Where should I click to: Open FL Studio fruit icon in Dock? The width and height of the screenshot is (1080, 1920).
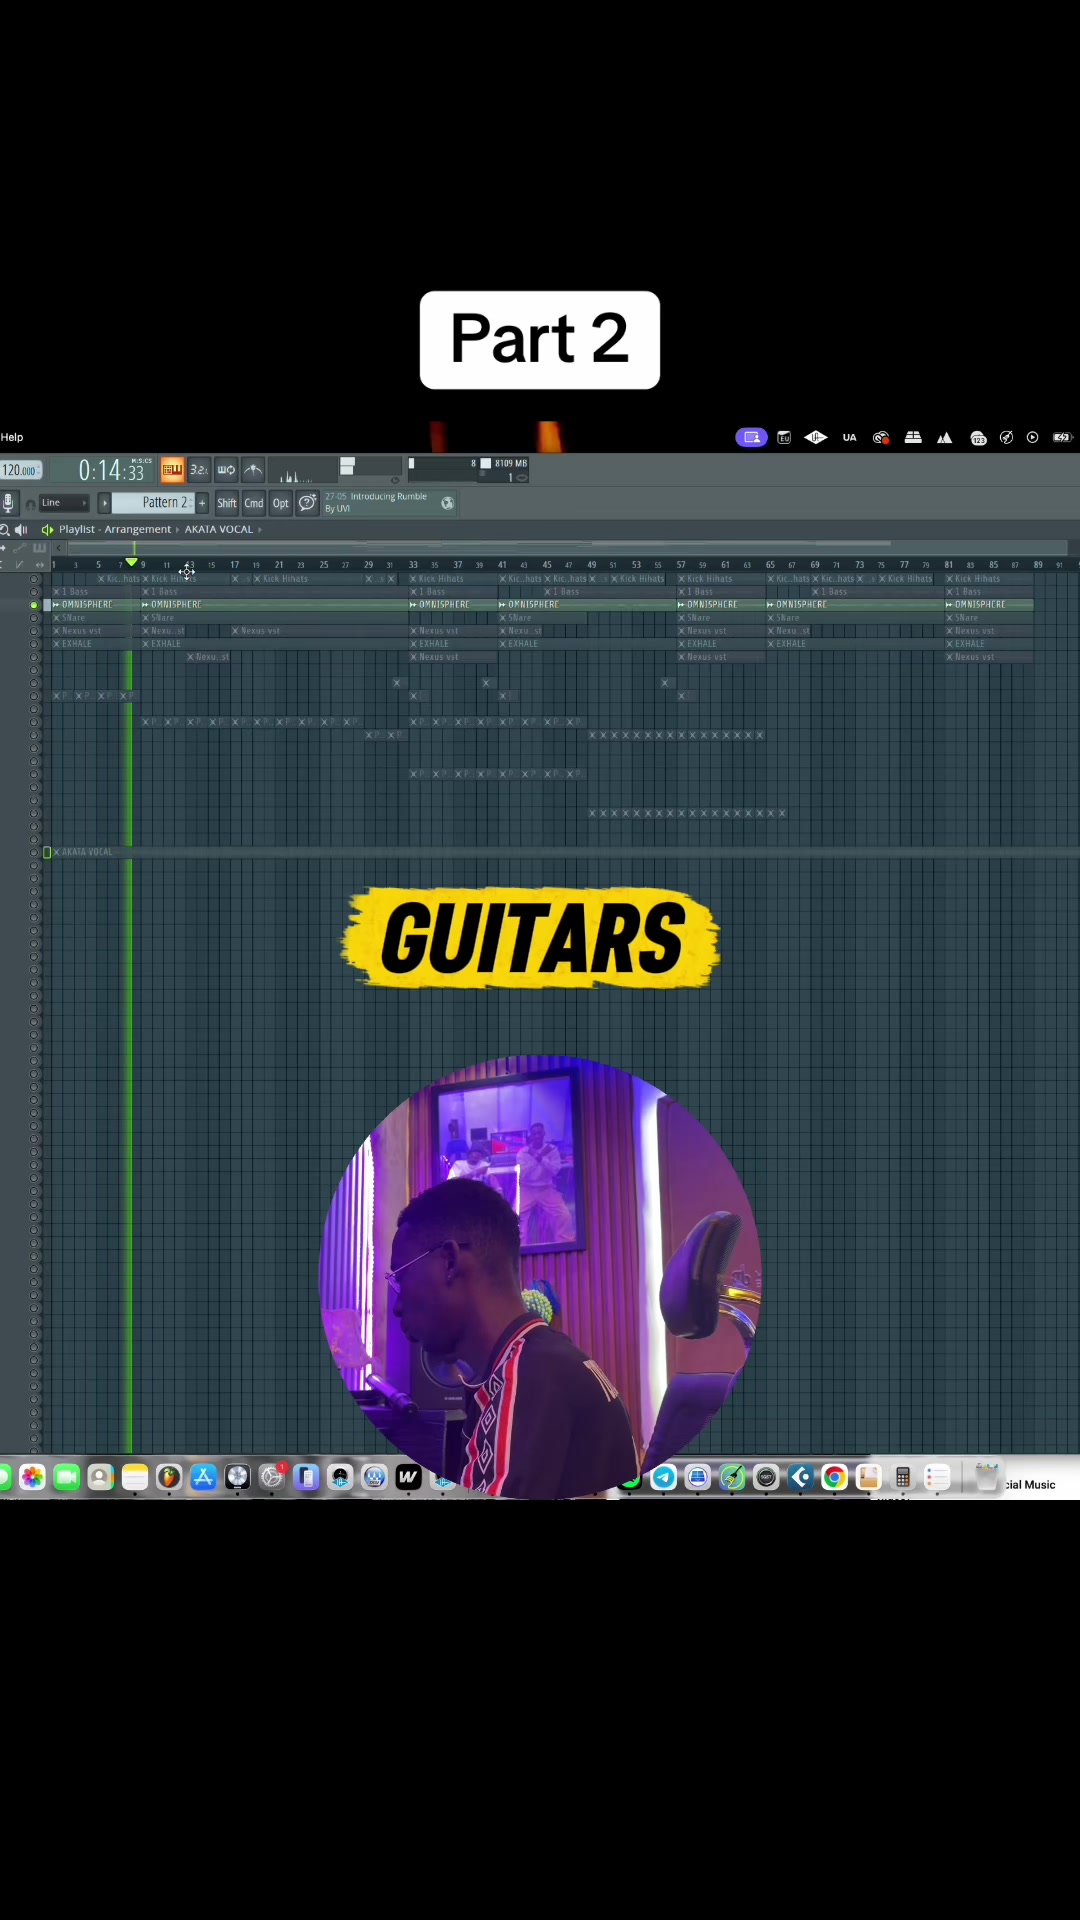pyautogui.click(x=169, y=1477)
